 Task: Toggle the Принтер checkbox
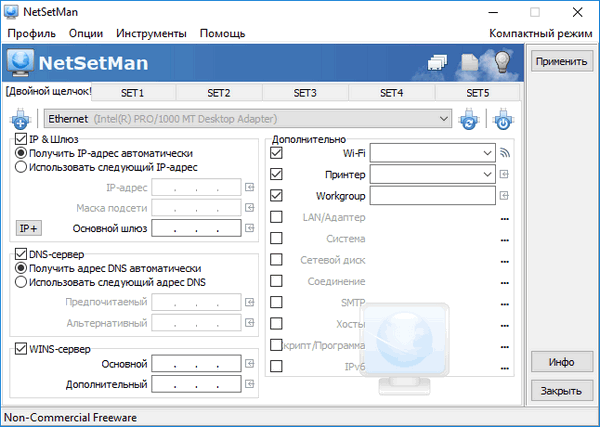[276, 174]
